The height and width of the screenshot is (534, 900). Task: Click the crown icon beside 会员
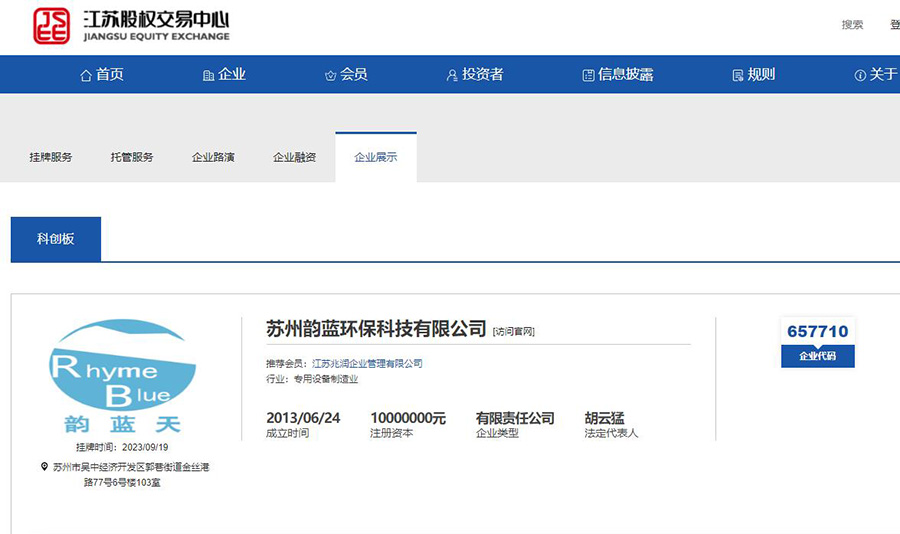click(x=331, y=75)
